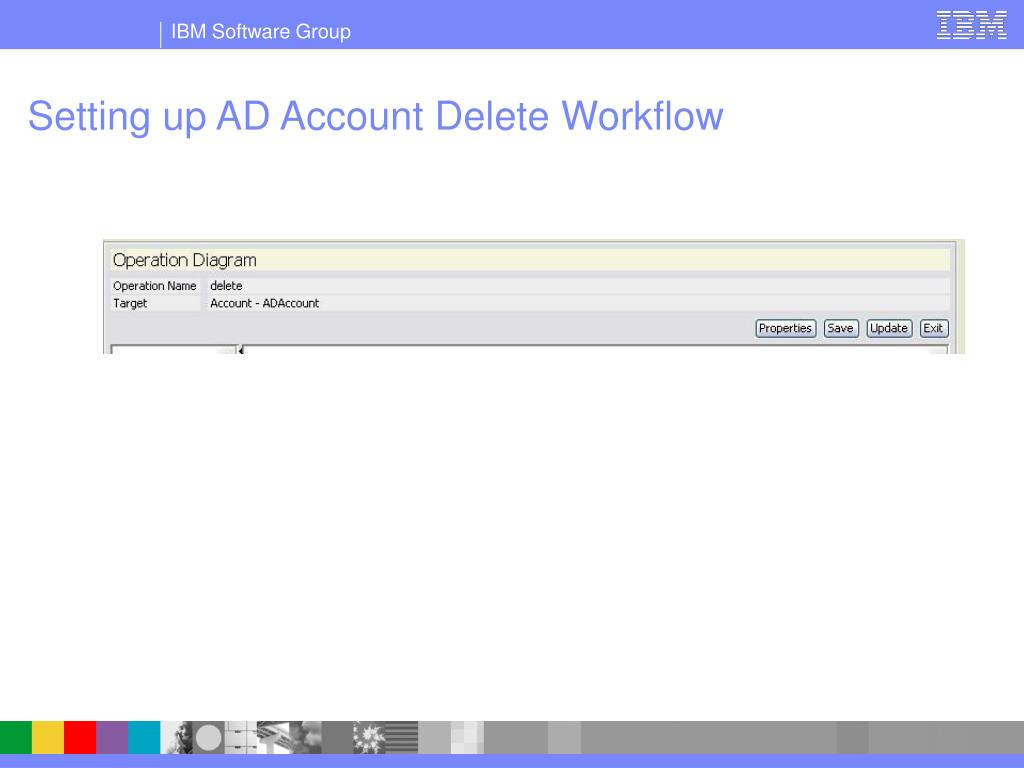Click the IBM logo in the header

point(972,25)
